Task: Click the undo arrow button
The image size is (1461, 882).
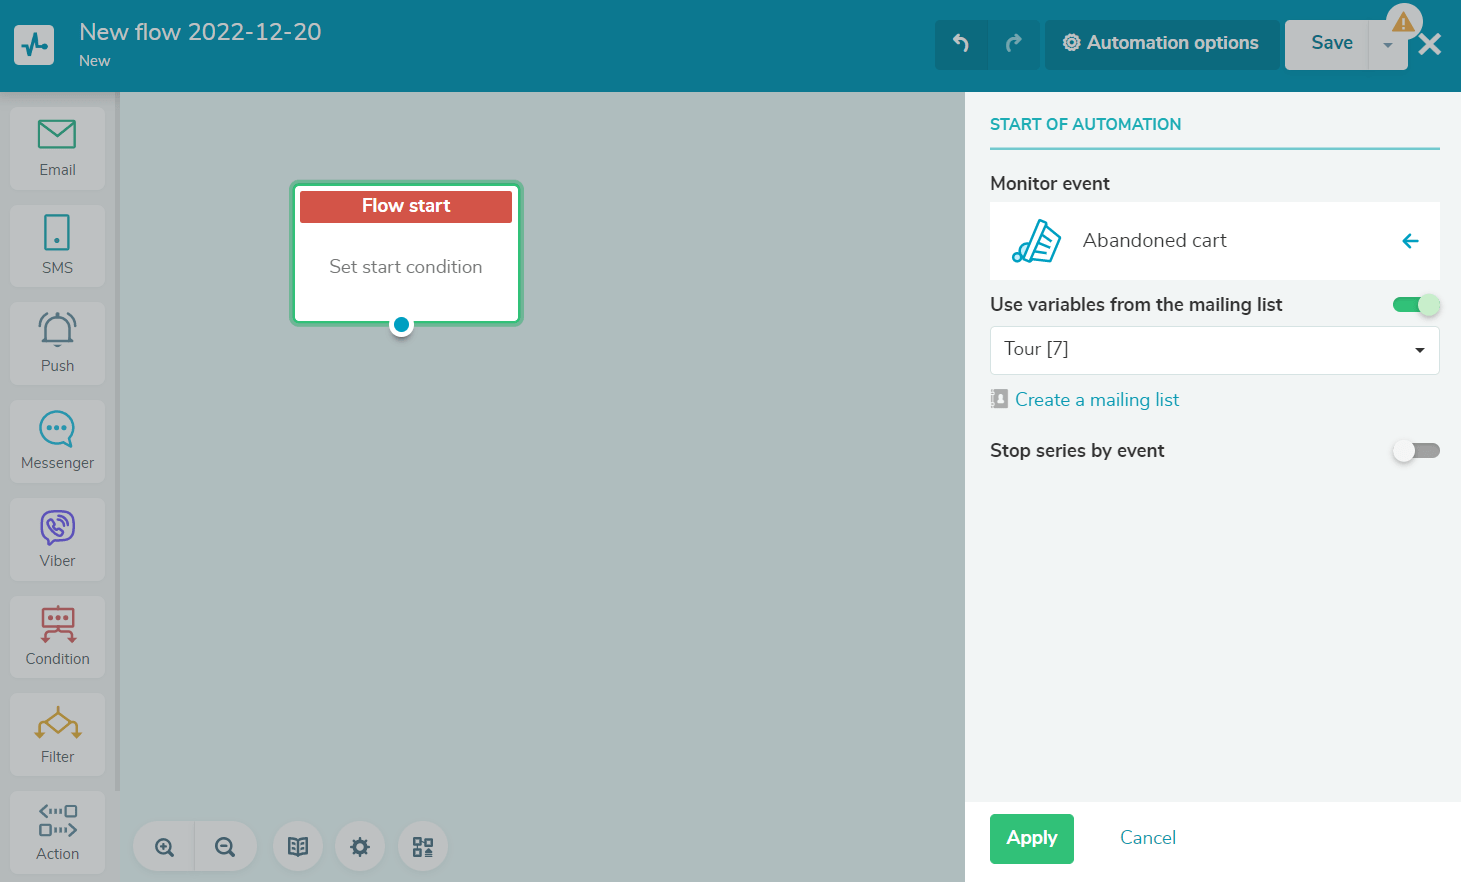Action: (x=961, y=43)
